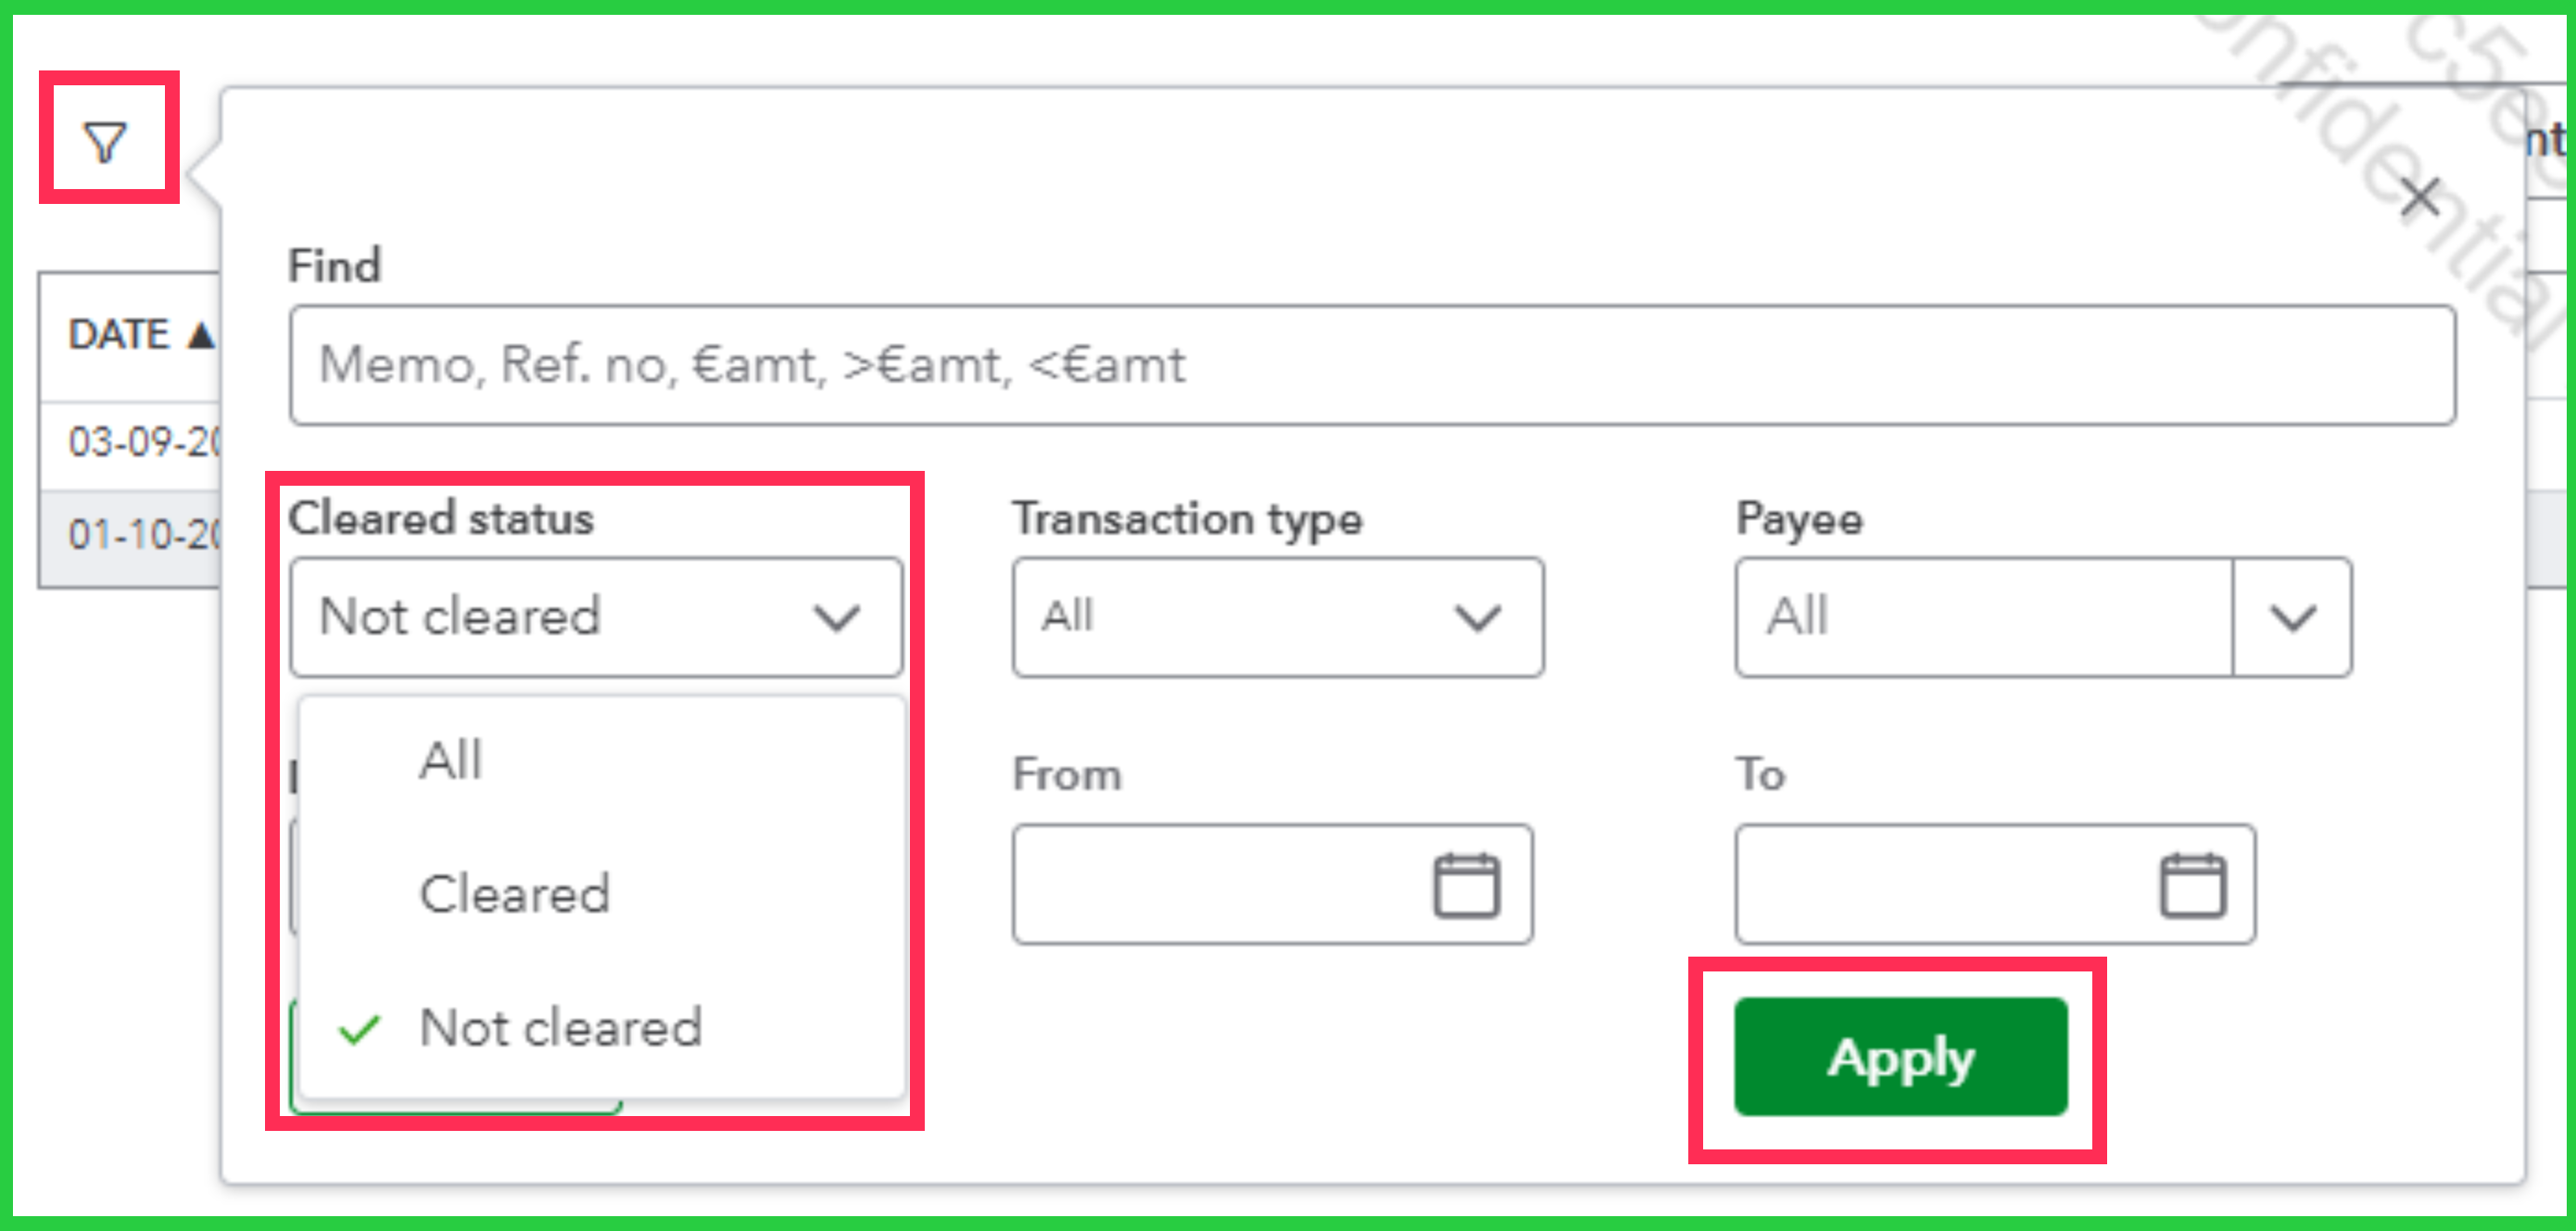The image size is (2576, 1231).
Task: Select the 03-09 transaction row
Action: (140, 443)
